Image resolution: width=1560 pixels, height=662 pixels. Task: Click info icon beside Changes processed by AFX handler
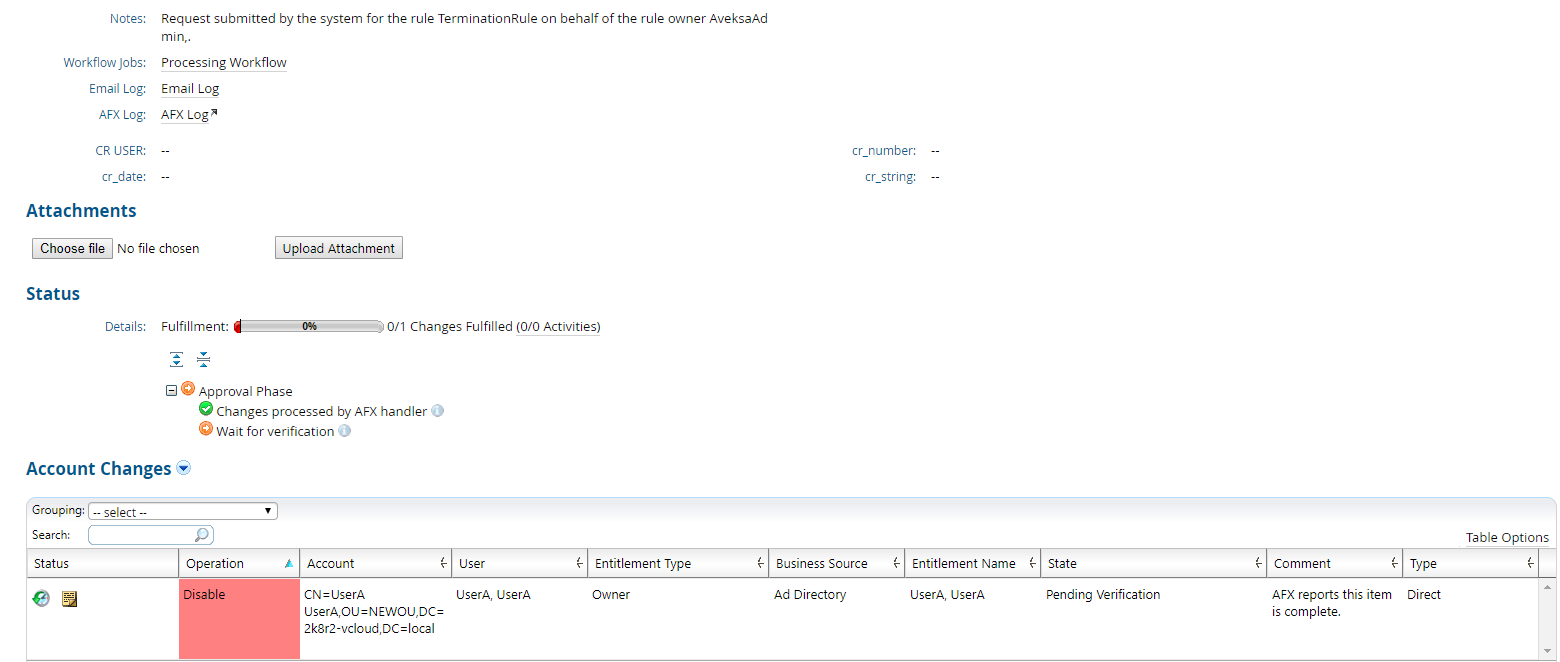point(437,411)
